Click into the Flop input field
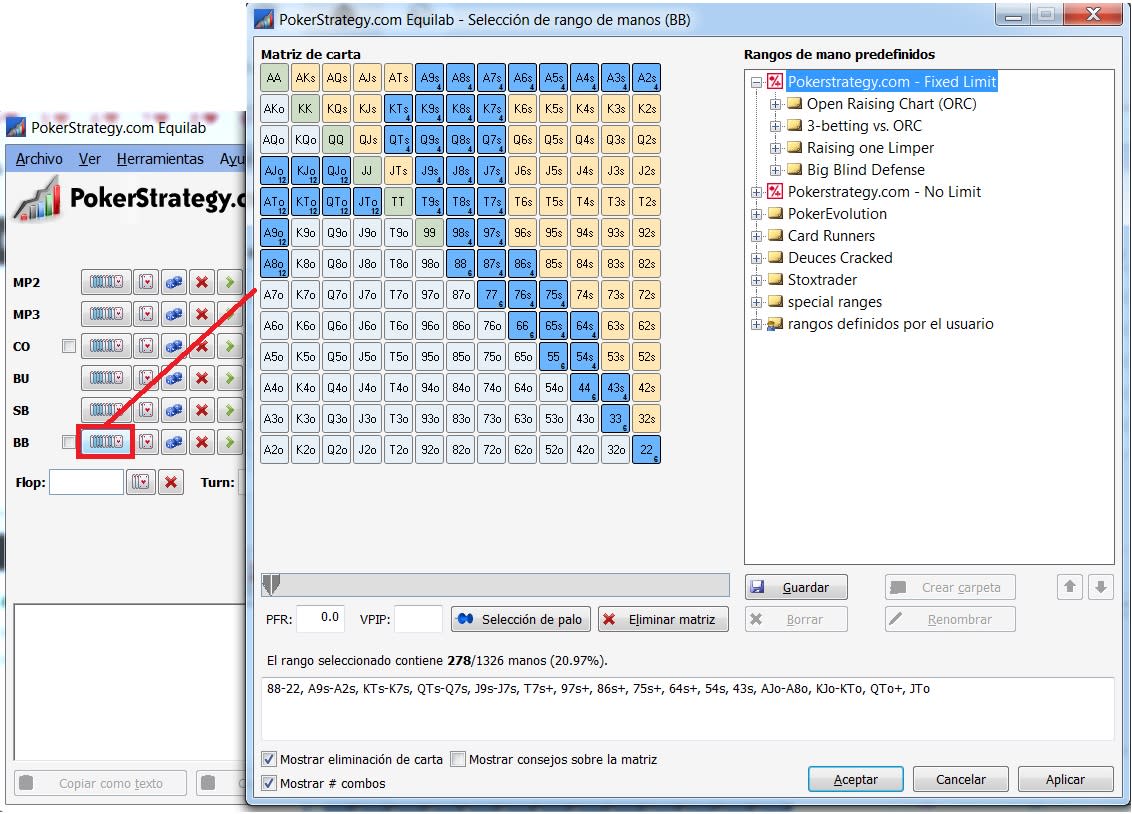The width and height of the screenshot is (1132, 814). [x=87, y=482]
